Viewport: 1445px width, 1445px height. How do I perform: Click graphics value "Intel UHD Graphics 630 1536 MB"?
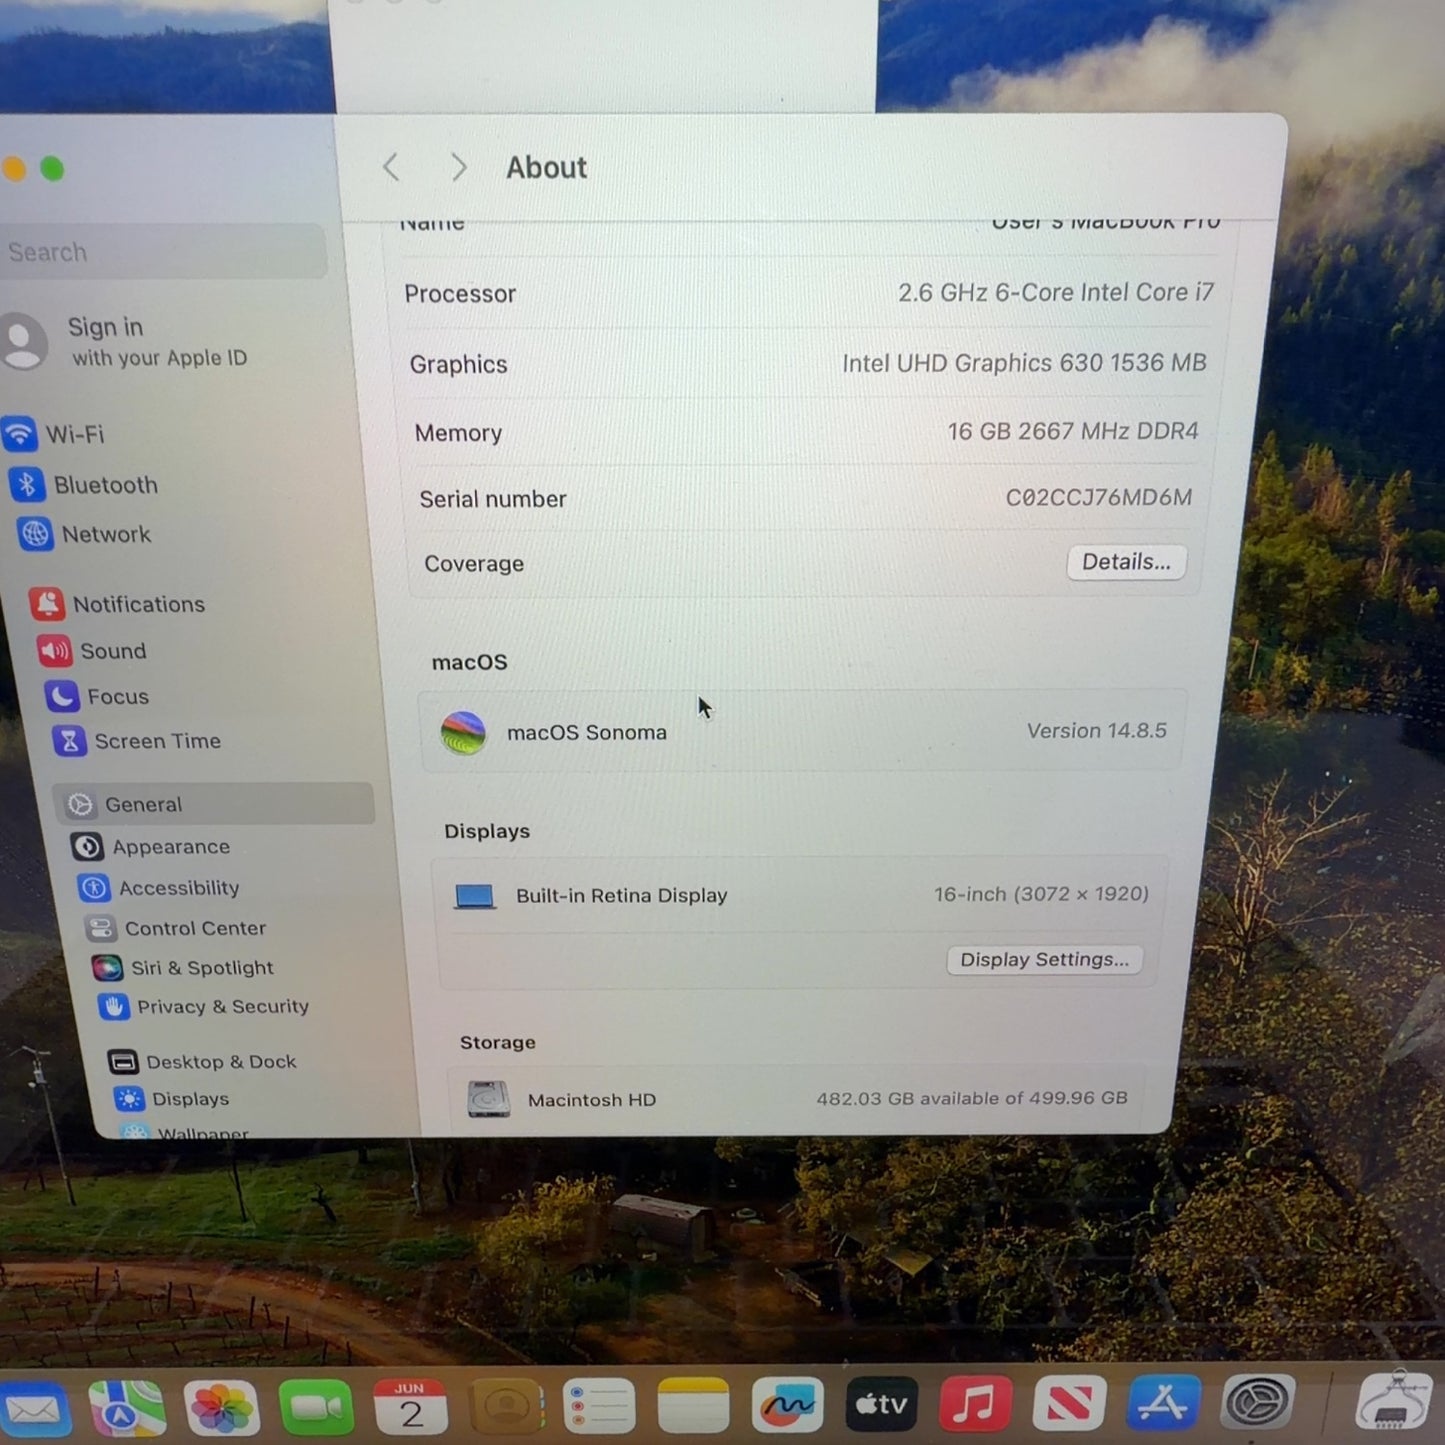point(1024,362)
